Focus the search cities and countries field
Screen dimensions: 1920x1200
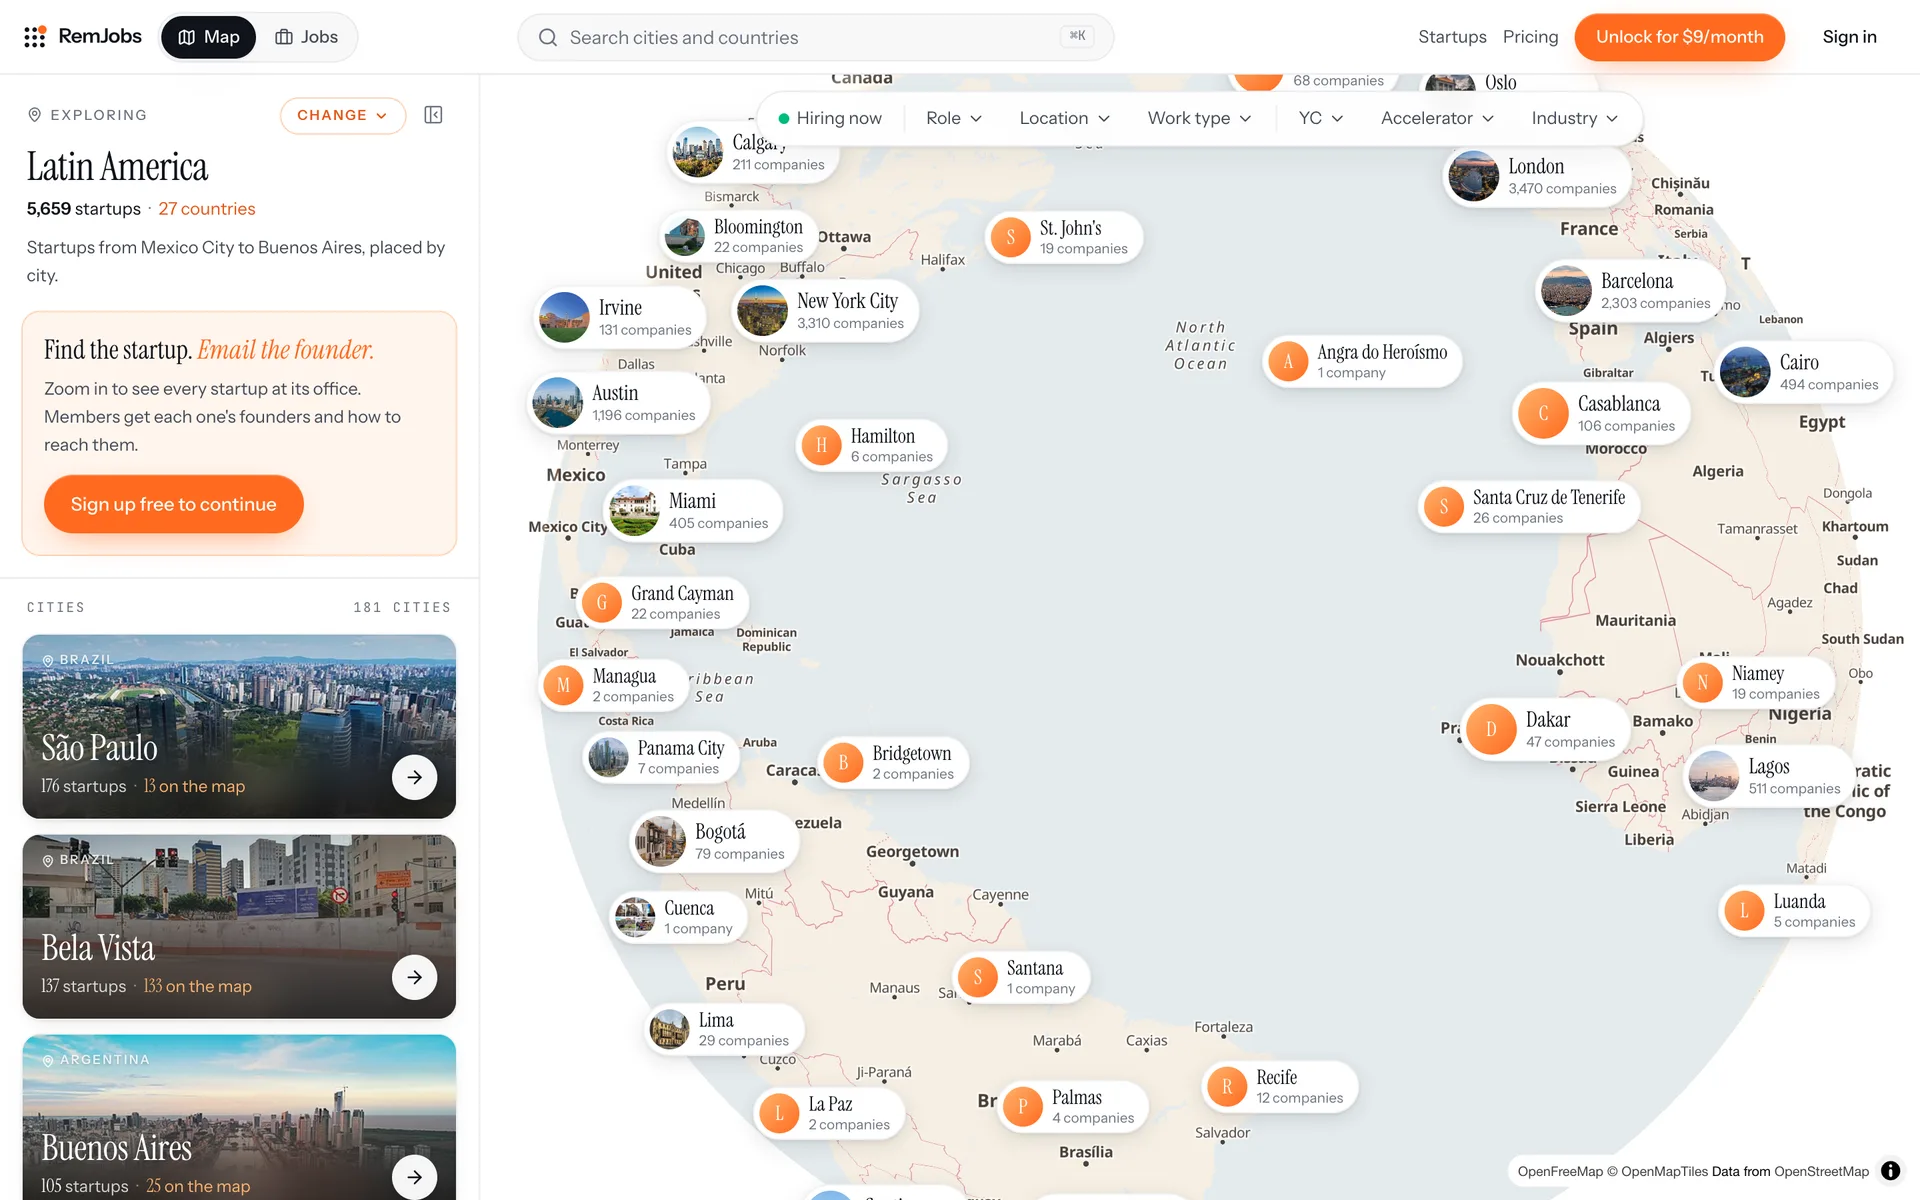tap(815, 38)
